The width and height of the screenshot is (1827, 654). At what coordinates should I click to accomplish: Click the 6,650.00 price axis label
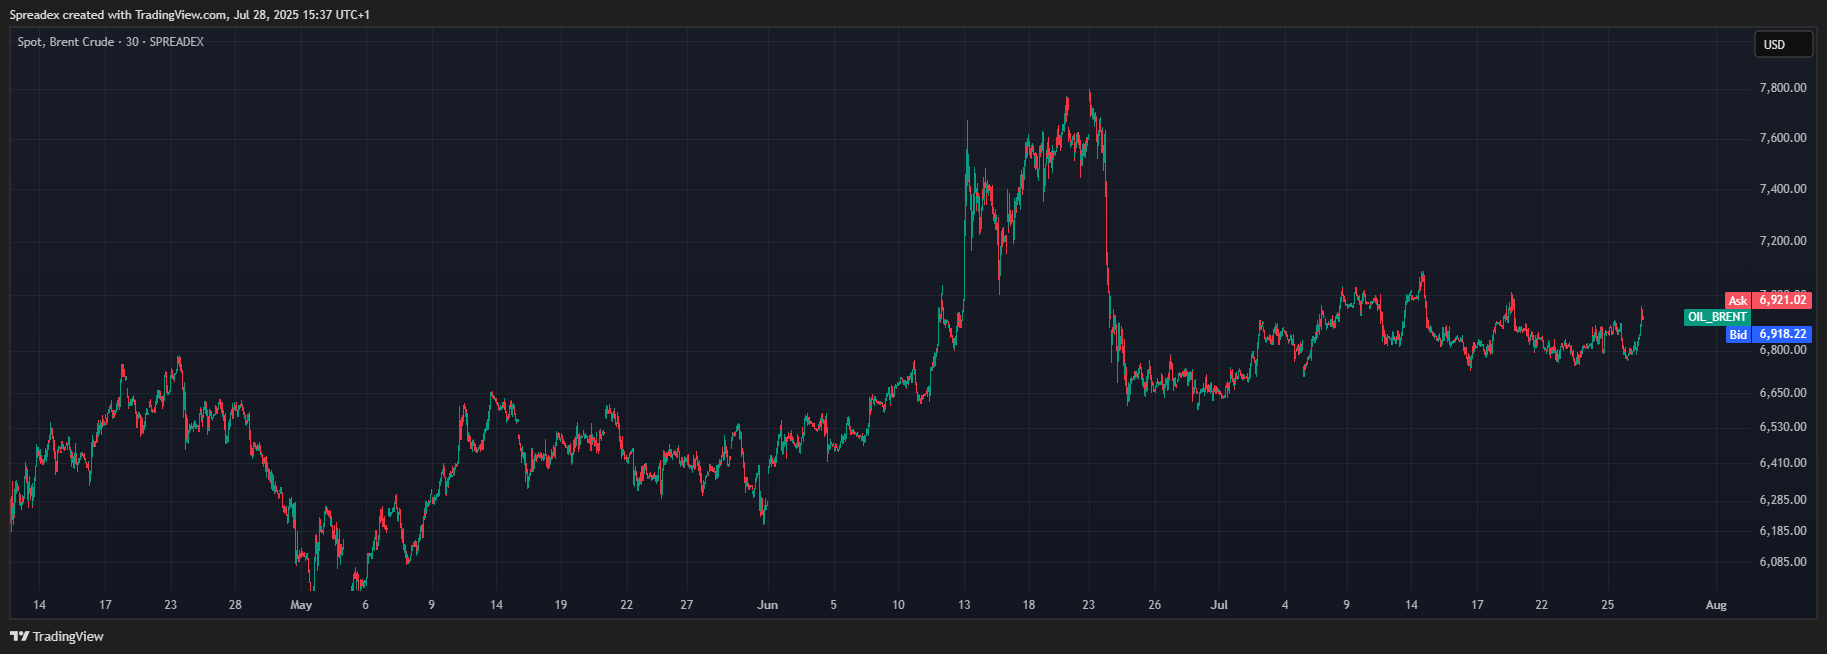click(1783, 393)
